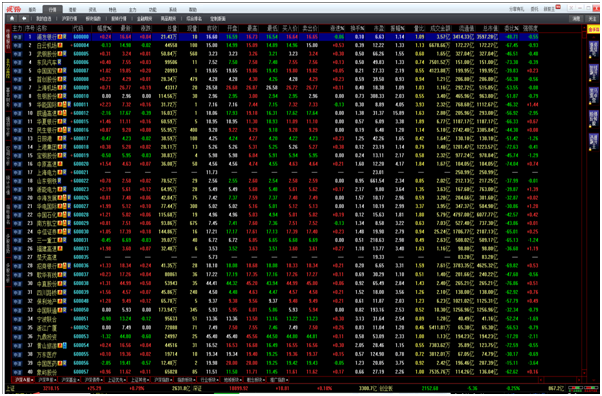
Task: Expand the 地域板块 tab's dropdown arrow
Action: click(x=240, y=380)
